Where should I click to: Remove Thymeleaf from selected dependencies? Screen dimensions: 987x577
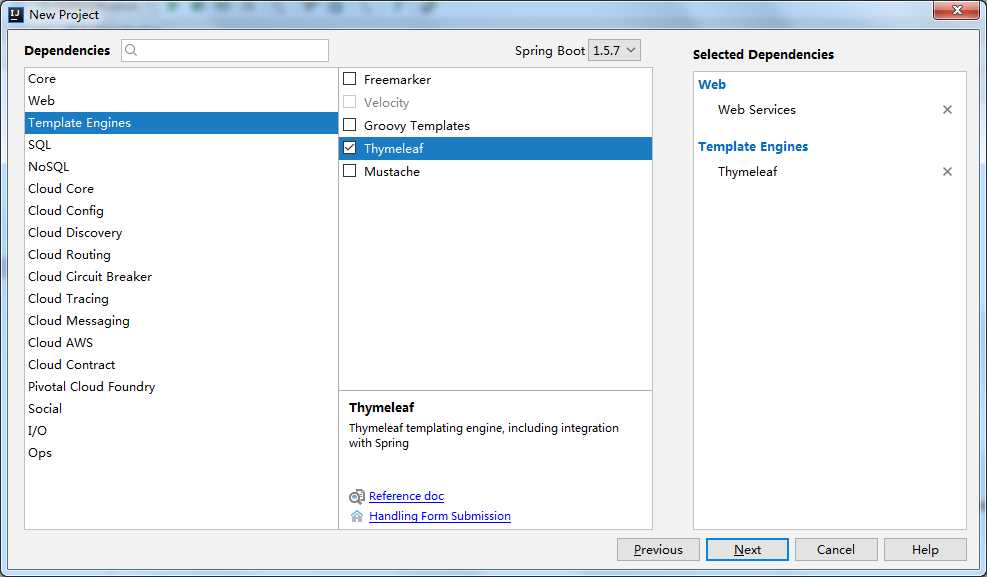(947, 171)
